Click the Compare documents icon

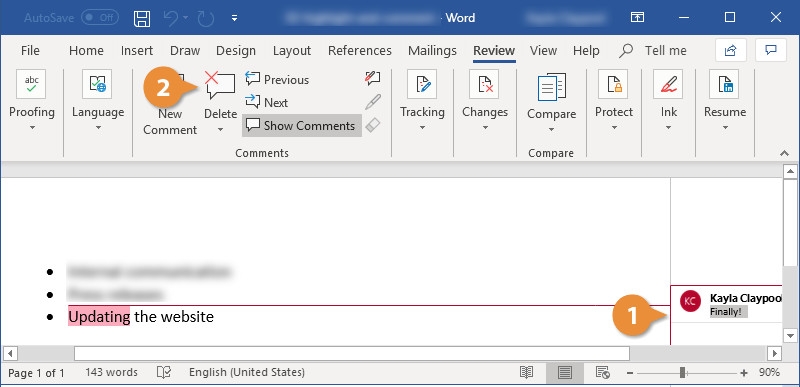(552, 87)
